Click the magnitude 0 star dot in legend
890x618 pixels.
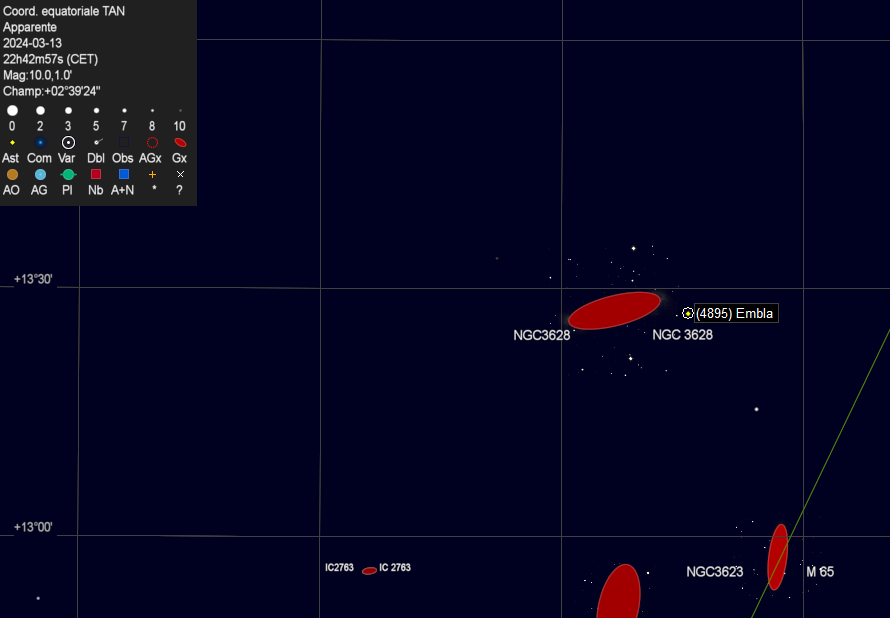tap(12, 110)
